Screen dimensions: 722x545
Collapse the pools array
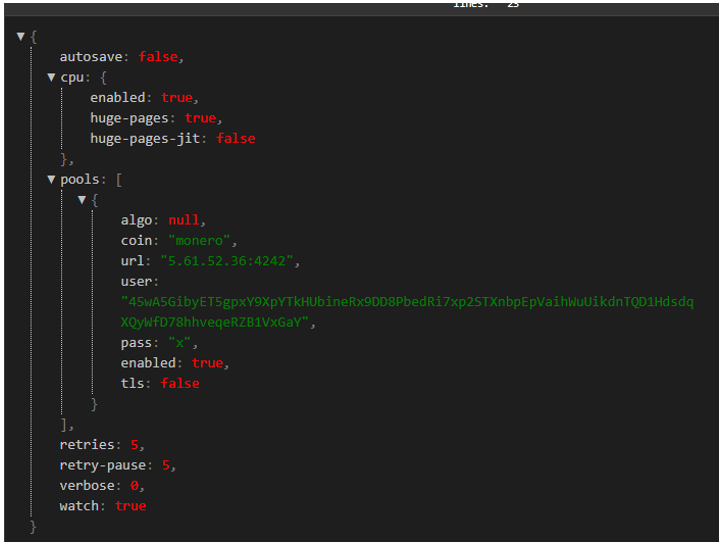(51, 180)
